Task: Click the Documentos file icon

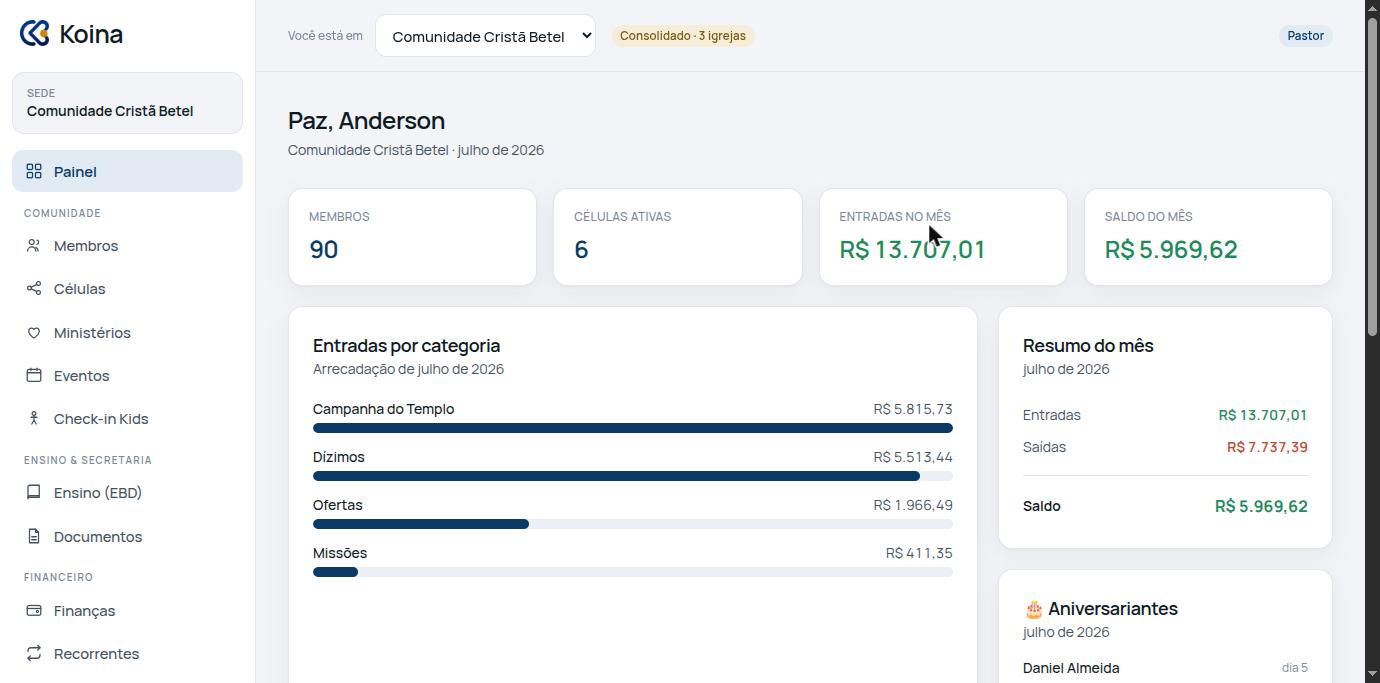Action: (34, 536)
